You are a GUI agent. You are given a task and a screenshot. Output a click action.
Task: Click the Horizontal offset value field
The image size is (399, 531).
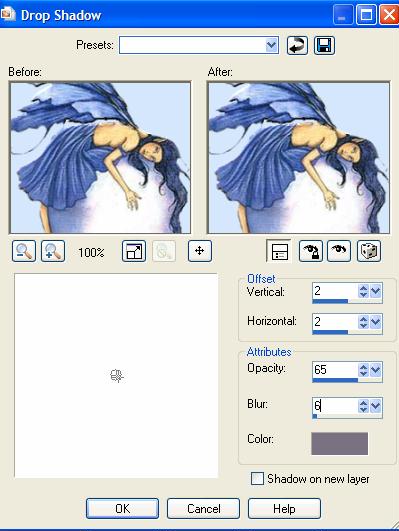(335, 321)
